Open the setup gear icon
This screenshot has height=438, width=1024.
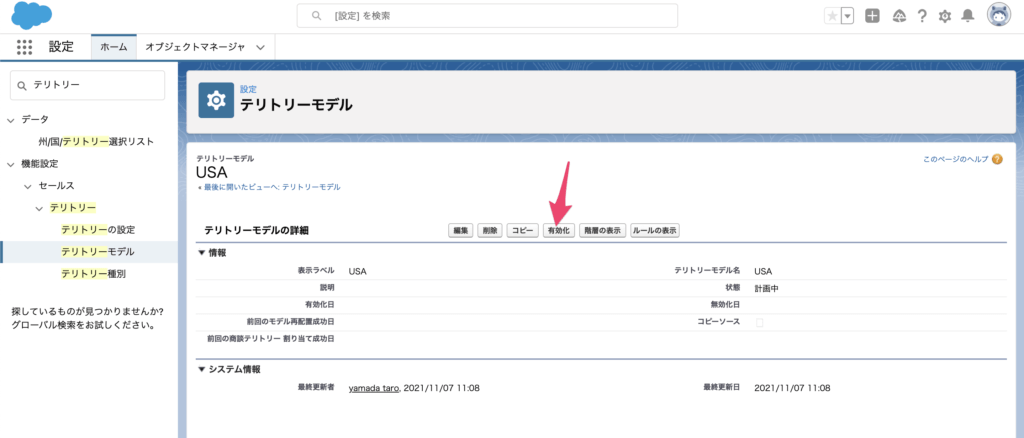coord(945,16)
